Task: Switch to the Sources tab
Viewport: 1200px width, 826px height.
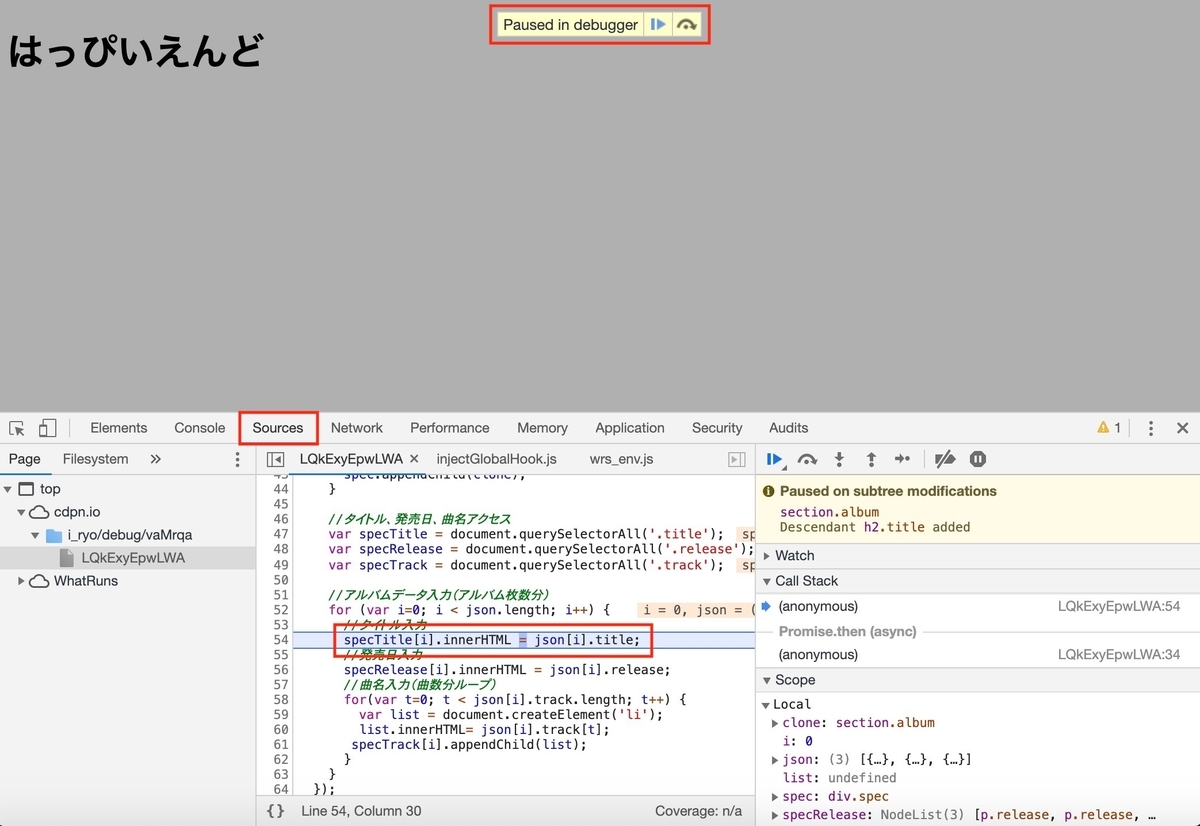Action: (278, 428)
